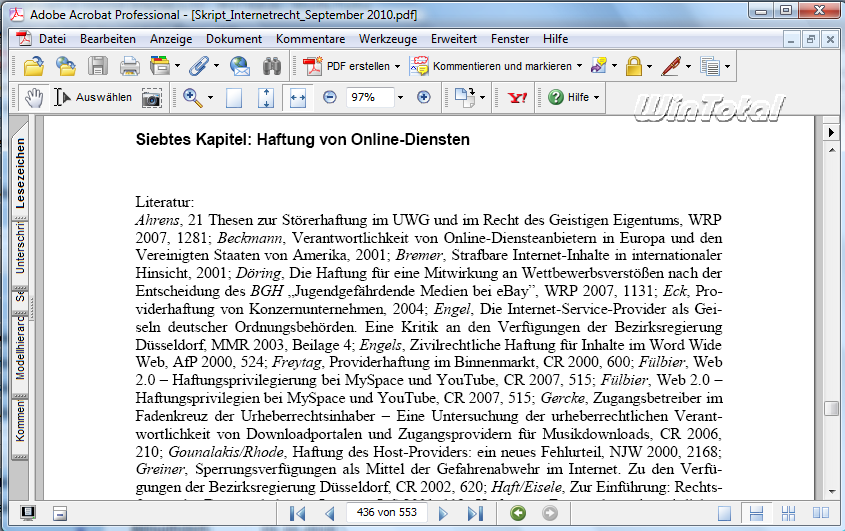Image resolution: width=845 pixels, height=531 pixels.
Task: Click the Auswählen select tool button
Action: (x=93, y=98)
